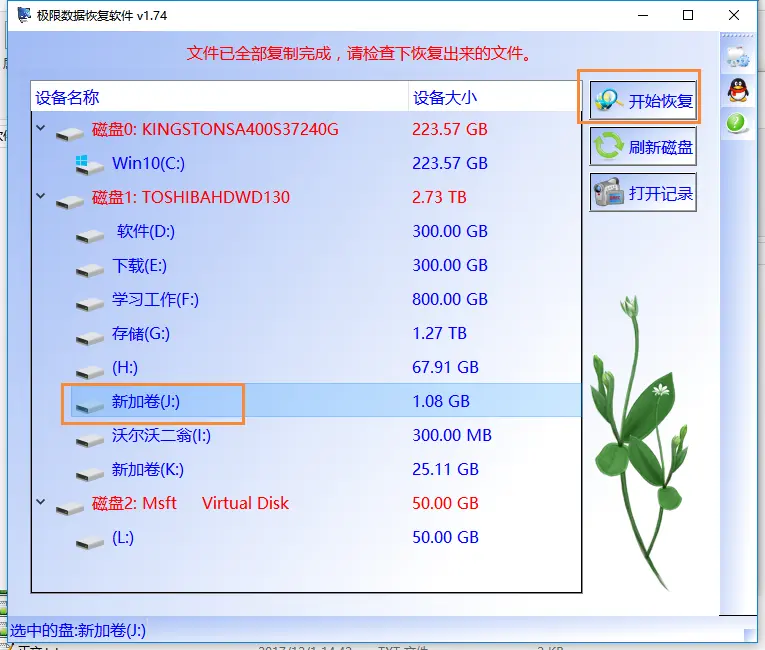
Task: Select the 磁盘0: KINGSTONSA400S37240G row
Action: tap(306, 129)
